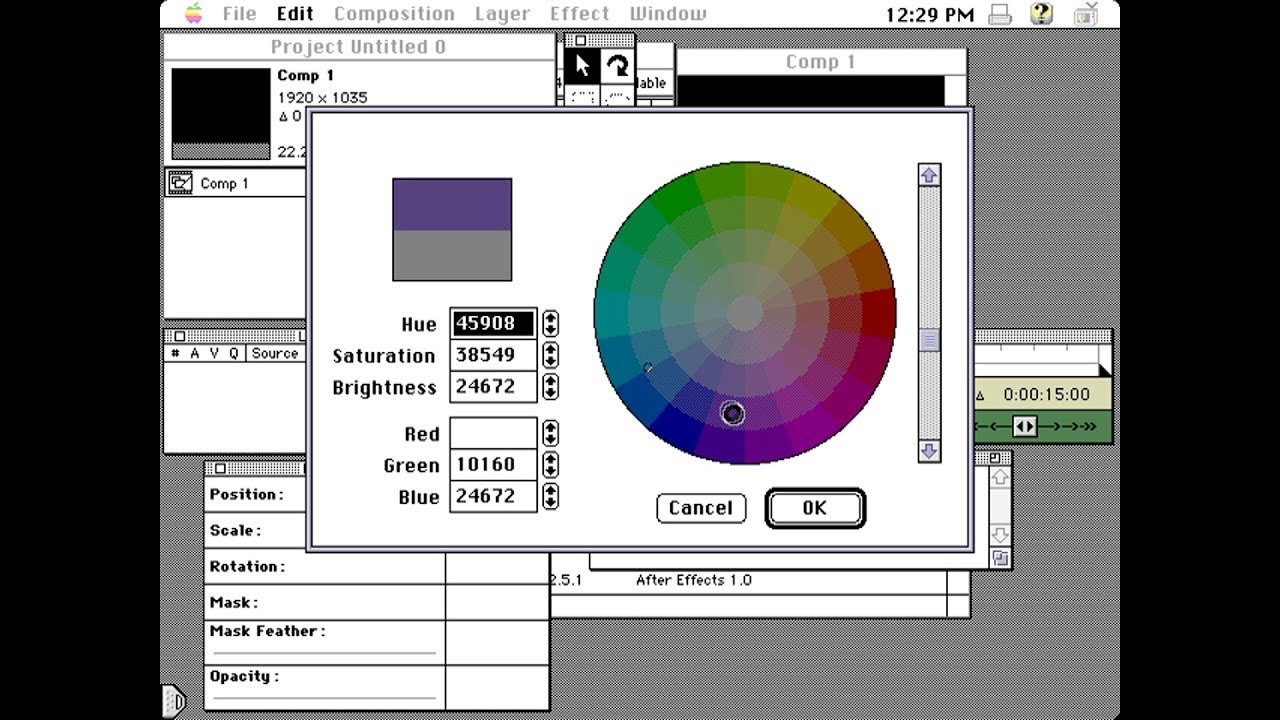This screenshot has height=720, width=1280.
Task: Click the Green value field
Action: [493, 465]
